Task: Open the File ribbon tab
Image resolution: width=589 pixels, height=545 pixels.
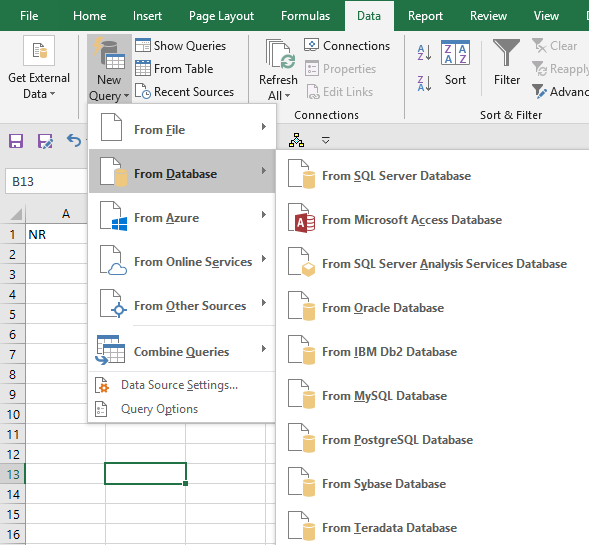Action: (x=29, y=16)
